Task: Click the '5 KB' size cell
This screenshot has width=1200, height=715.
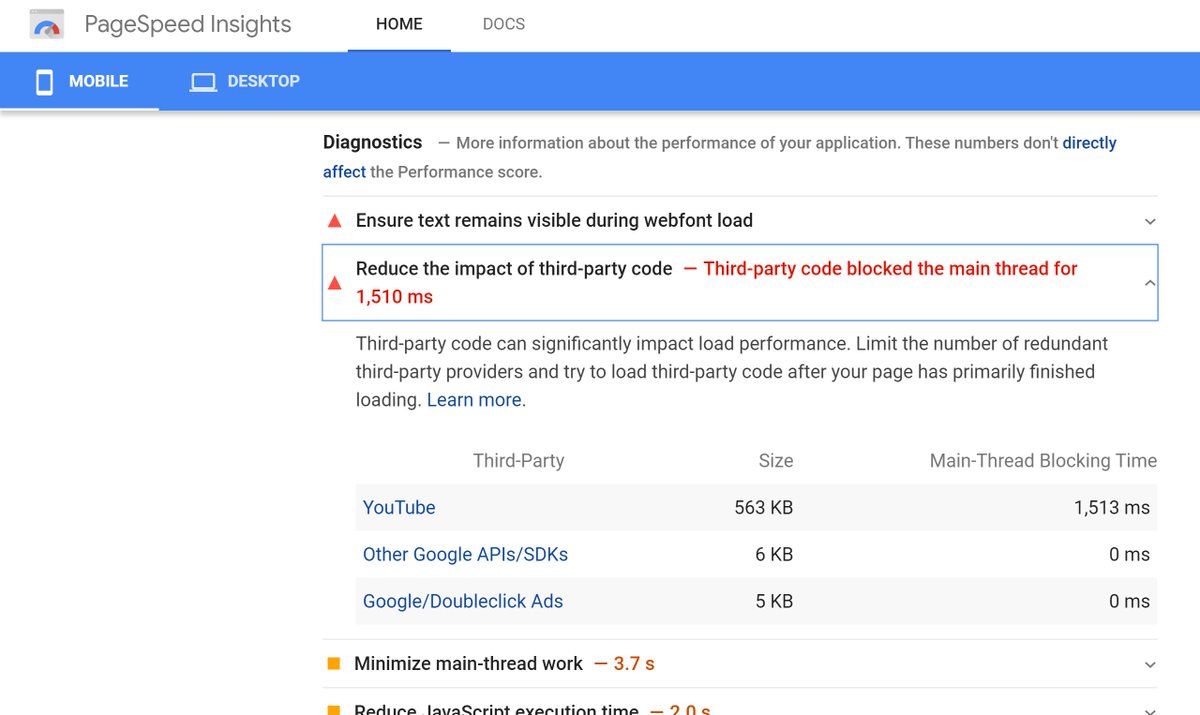Action: coord(774,601)
